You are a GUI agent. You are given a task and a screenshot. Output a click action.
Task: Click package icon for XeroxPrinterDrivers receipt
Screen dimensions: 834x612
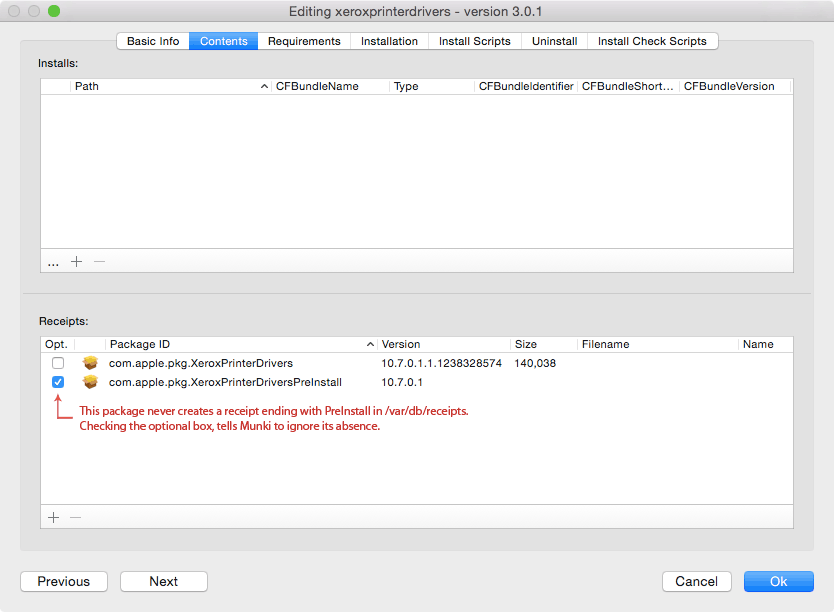[x=91, y=363]
